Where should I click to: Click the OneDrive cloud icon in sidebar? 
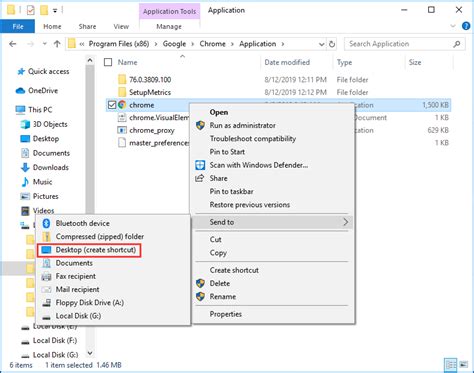(x=20, y=91)
